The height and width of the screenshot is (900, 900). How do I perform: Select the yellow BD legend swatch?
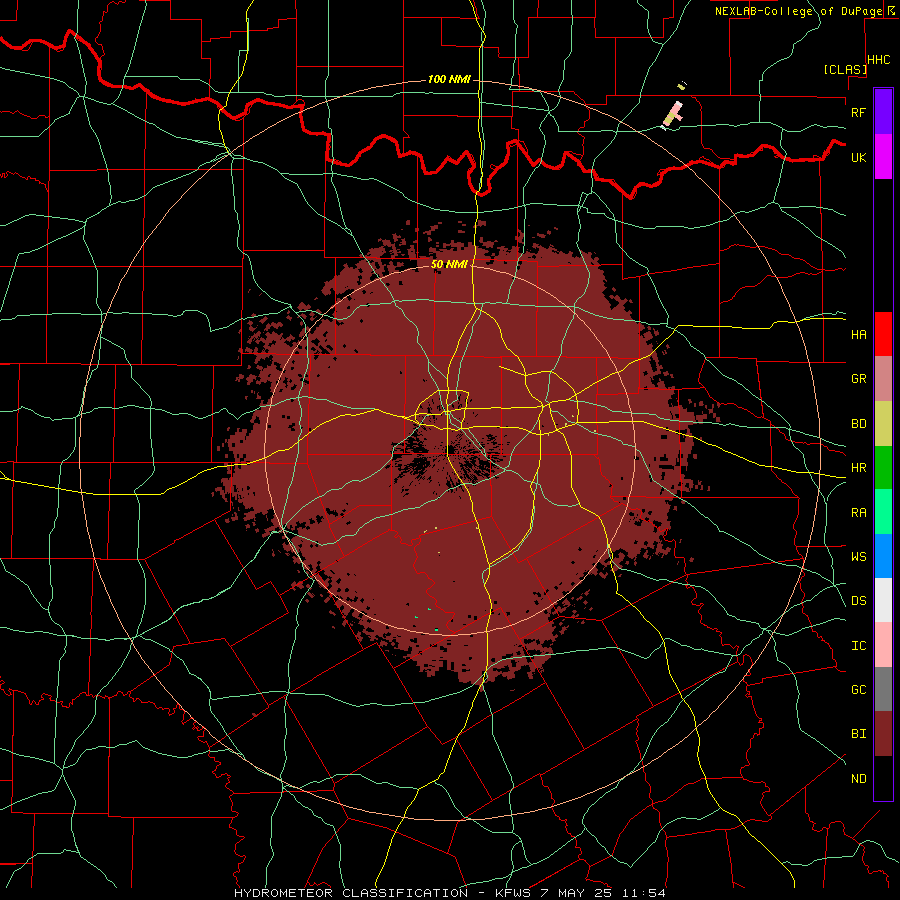point(883,423)
